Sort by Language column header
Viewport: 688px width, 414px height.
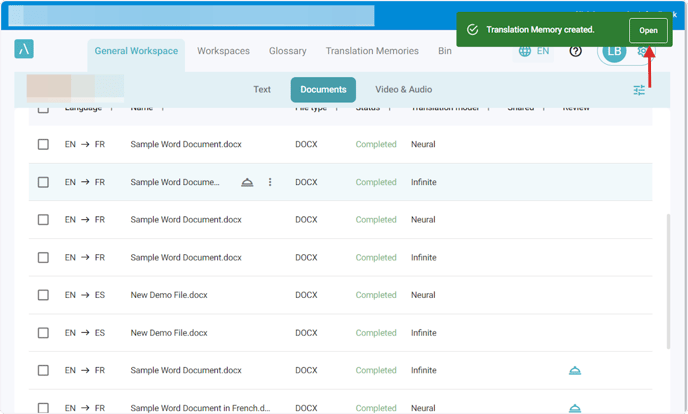pyautogui.click(x=82, y=108)
